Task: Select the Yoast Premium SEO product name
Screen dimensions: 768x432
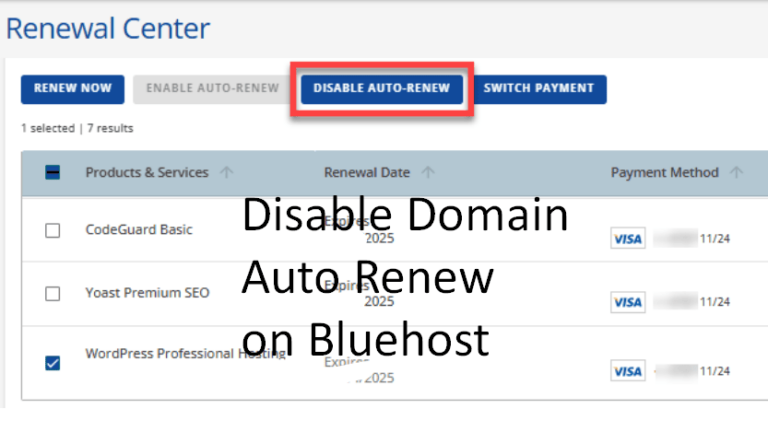Action: tap(147, 293)
